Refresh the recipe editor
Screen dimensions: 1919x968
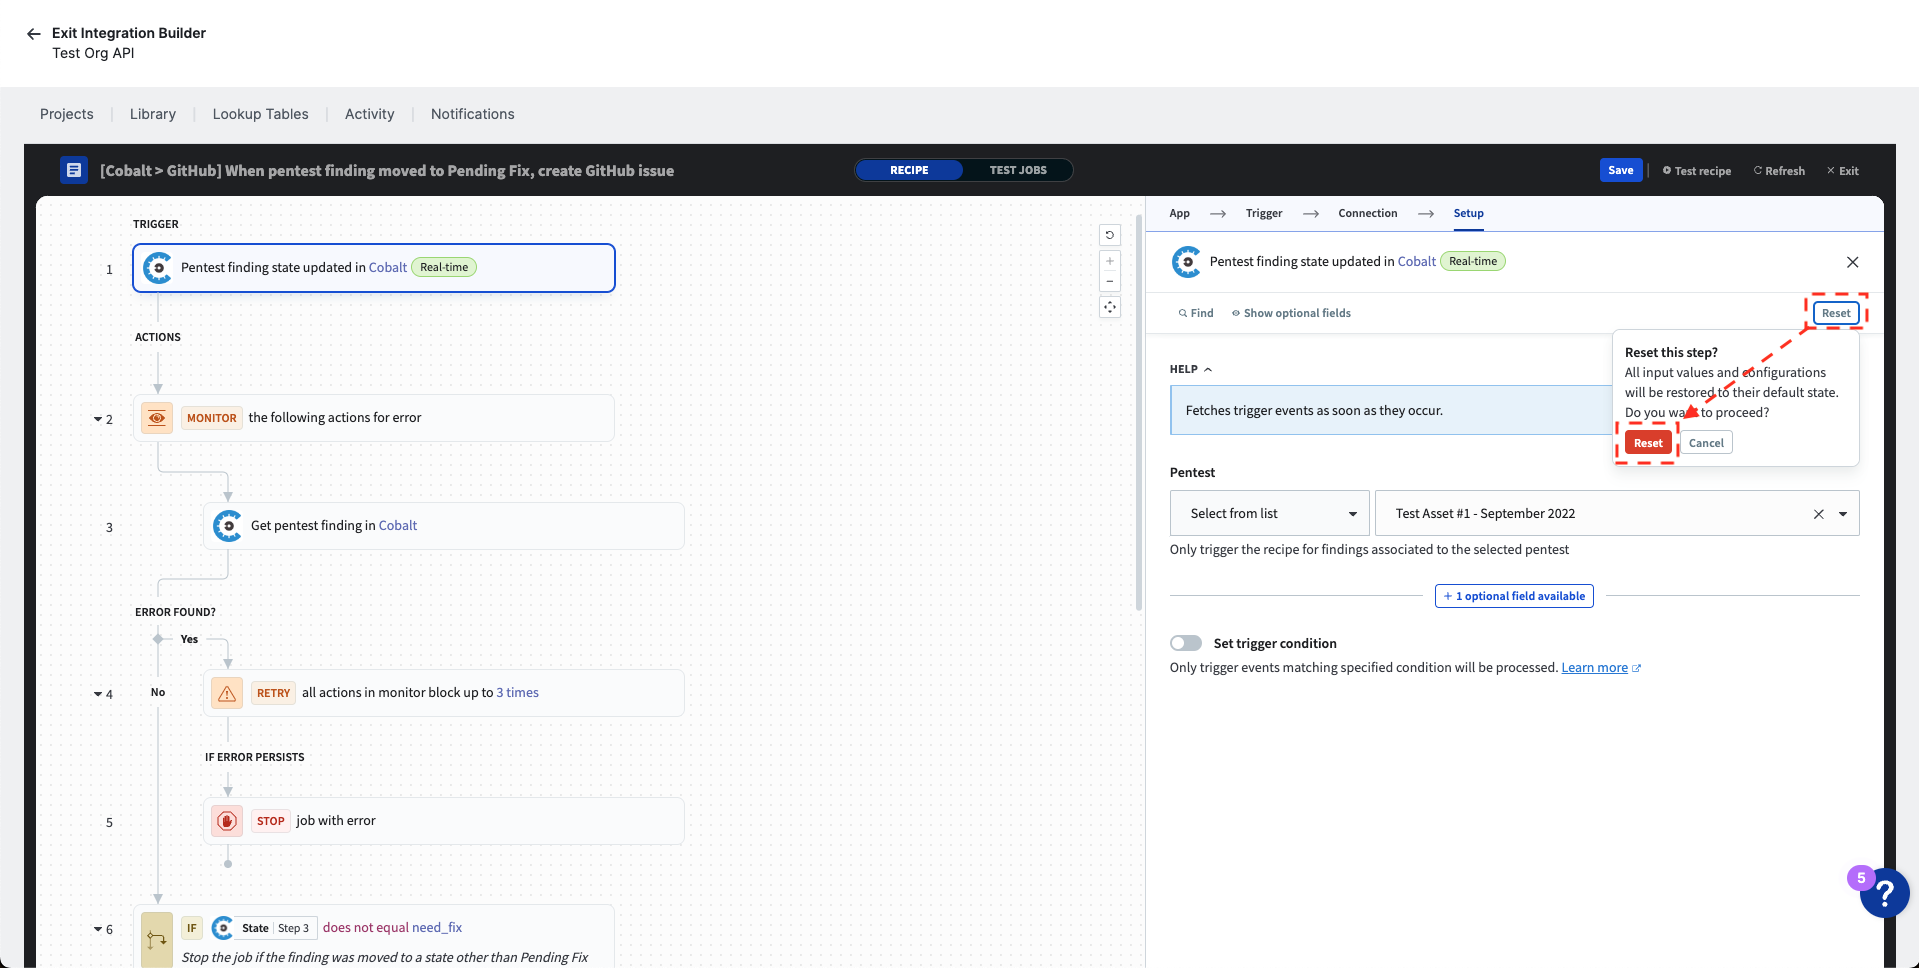tap(1779, 171)
